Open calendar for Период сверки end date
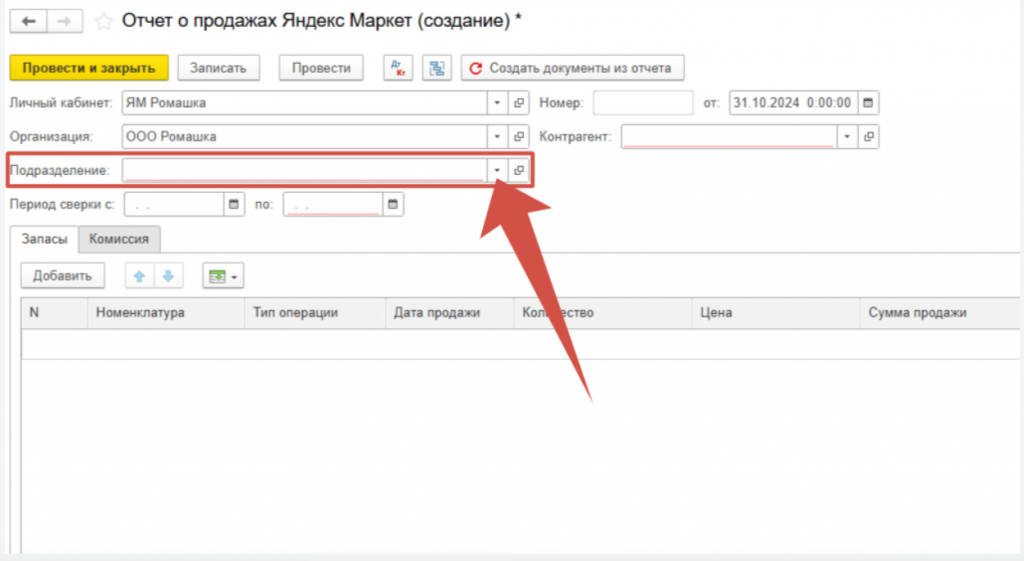This screenshot has height=561, width=1024. point(393,205)
